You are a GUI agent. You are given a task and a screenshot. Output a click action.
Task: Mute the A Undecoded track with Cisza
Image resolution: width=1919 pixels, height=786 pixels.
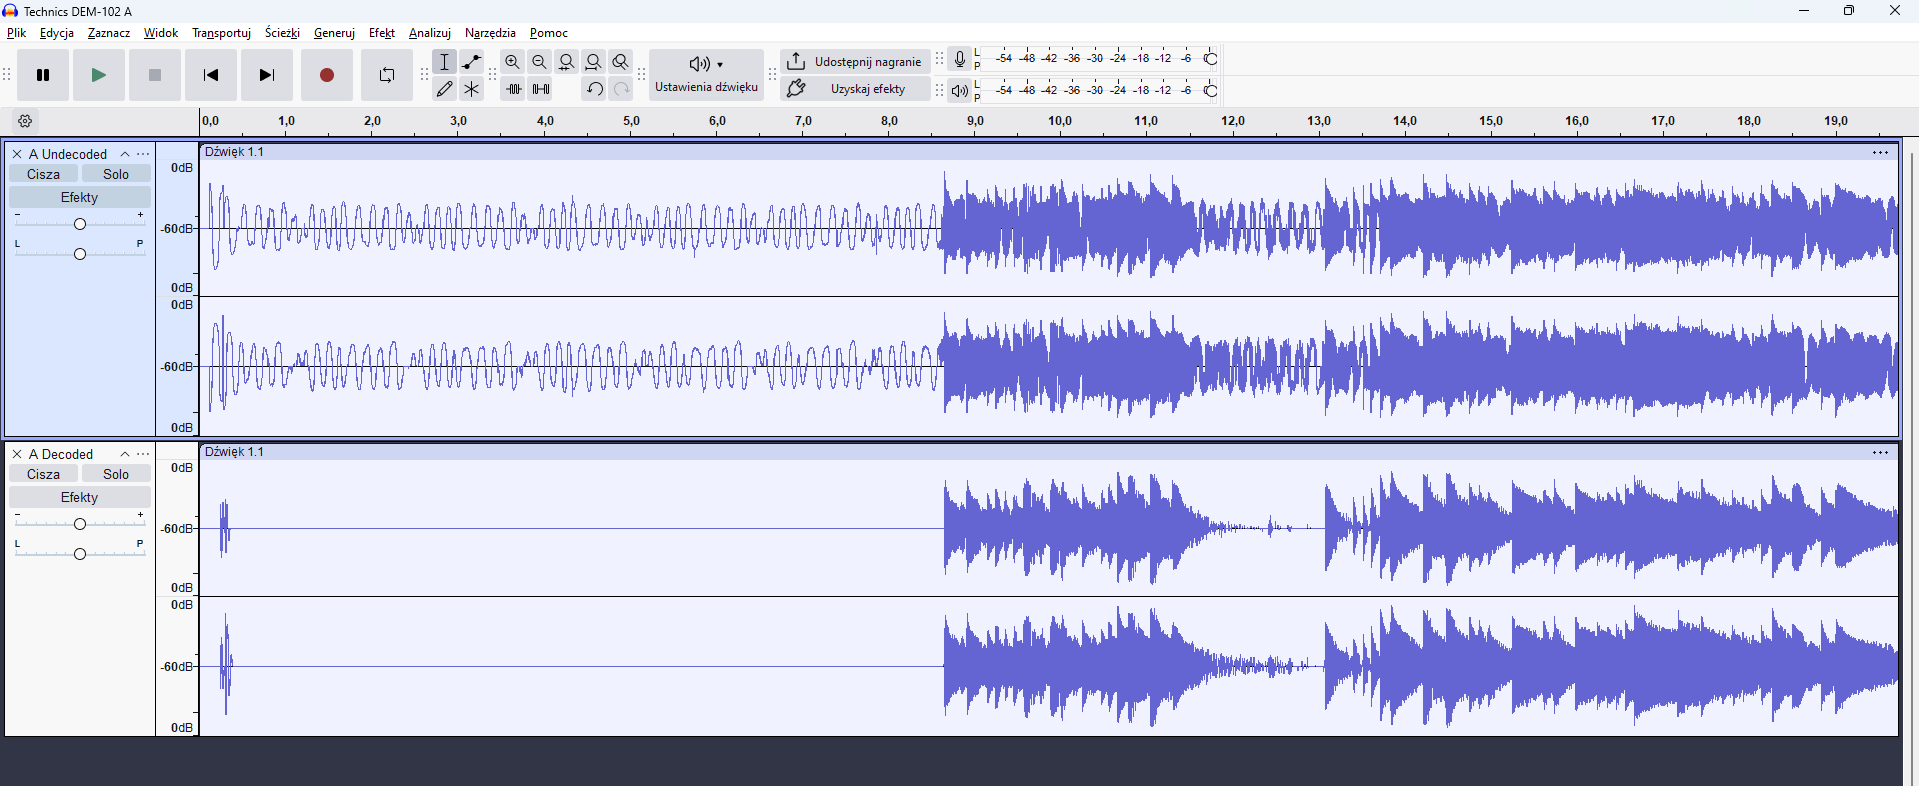coord(43,174)
